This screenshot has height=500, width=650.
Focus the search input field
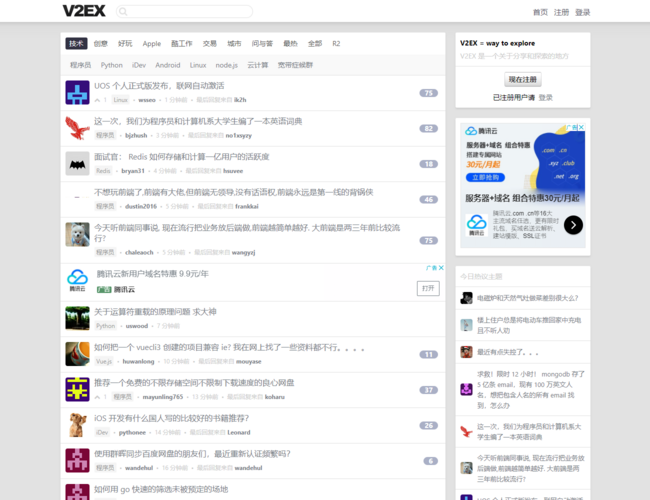coord(184,12)
